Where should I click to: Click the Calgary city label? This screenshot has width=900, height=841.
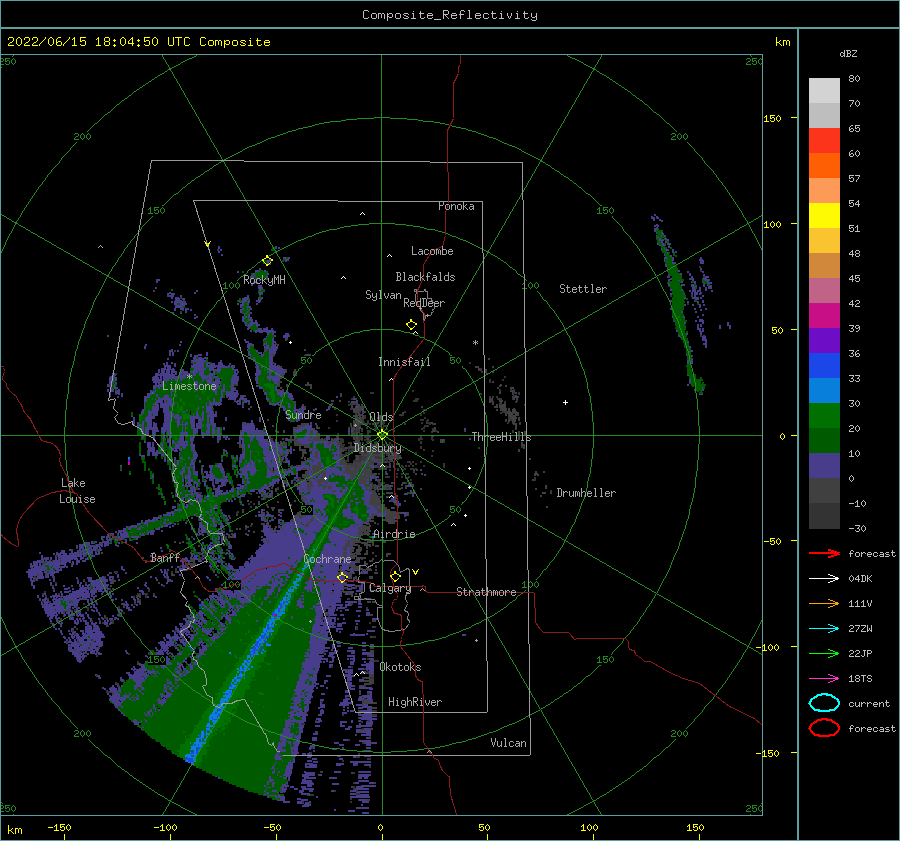(x=390, y=588)
